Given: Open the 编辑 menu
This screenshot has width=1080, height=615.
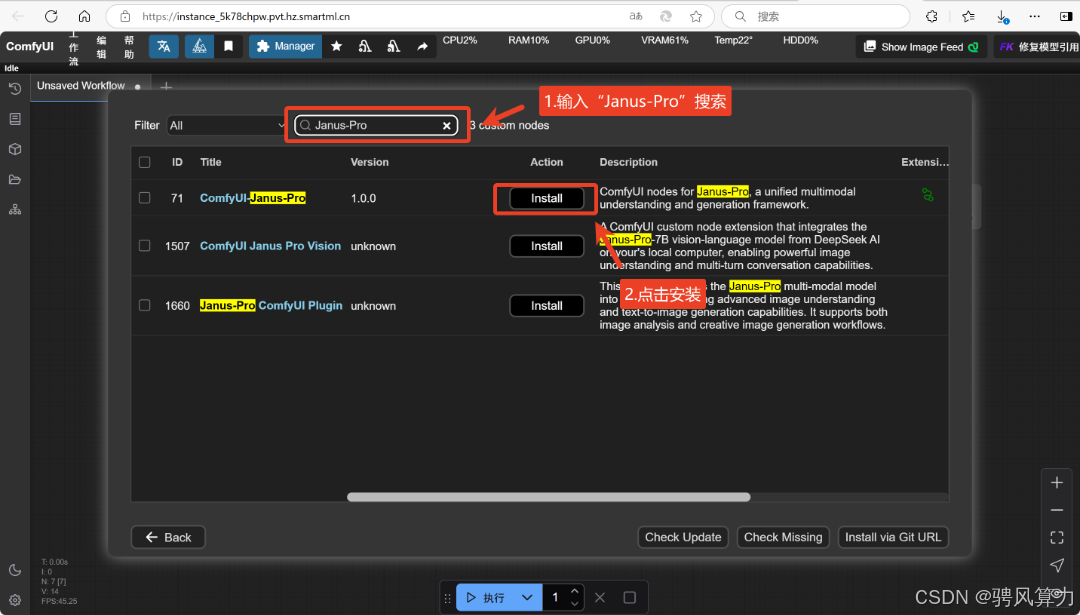Looking at the screenshot, I should pyautogui.click(x=101, y=47).
